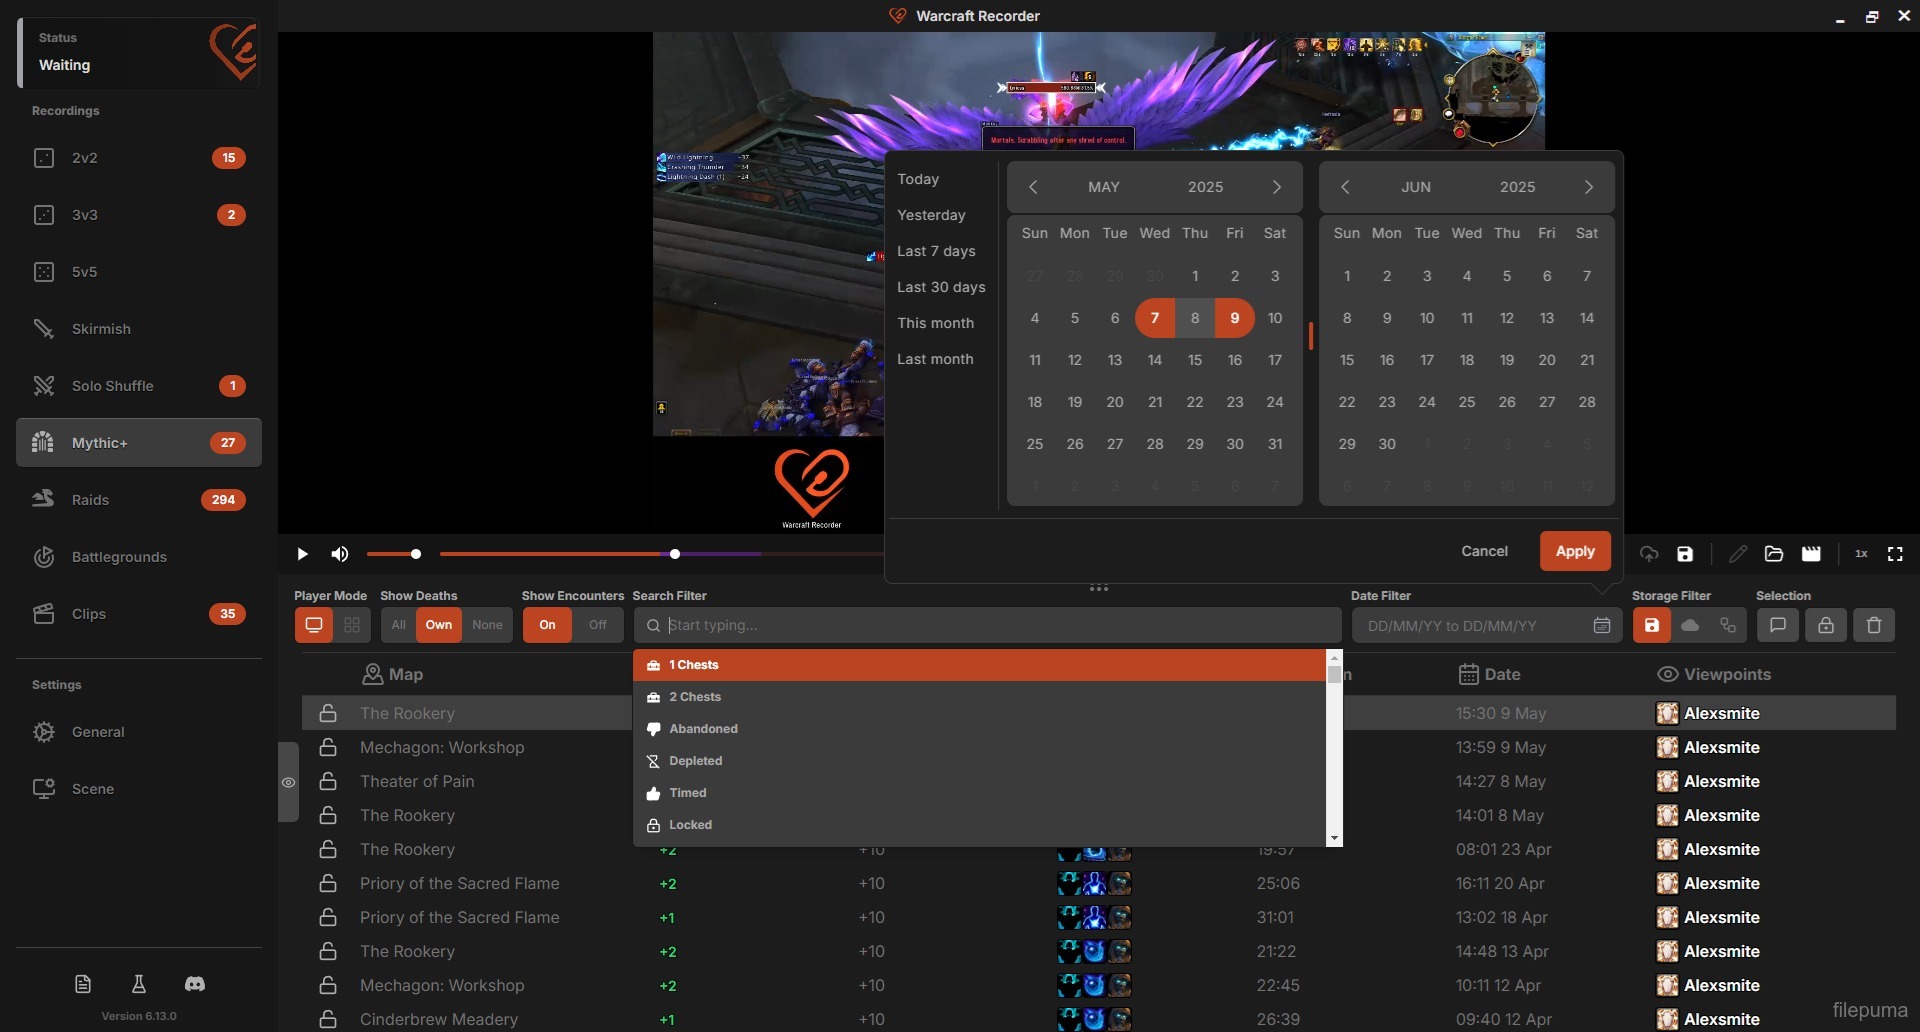Click the calendar icon in Date Filter
This screenshot has height=1032, width=1920.
pos(1601,625)
